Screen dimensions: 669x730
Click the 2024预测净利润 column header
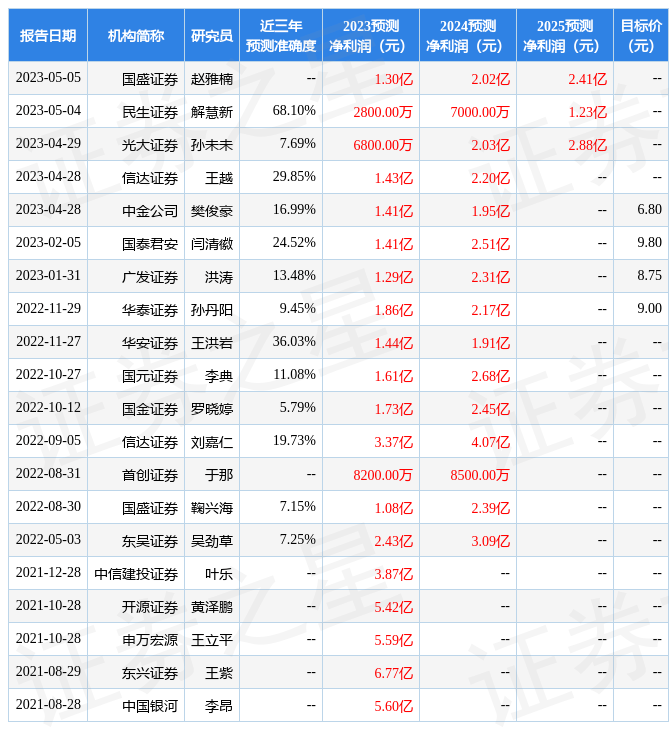pyautogui.click(x=468, y=35)
